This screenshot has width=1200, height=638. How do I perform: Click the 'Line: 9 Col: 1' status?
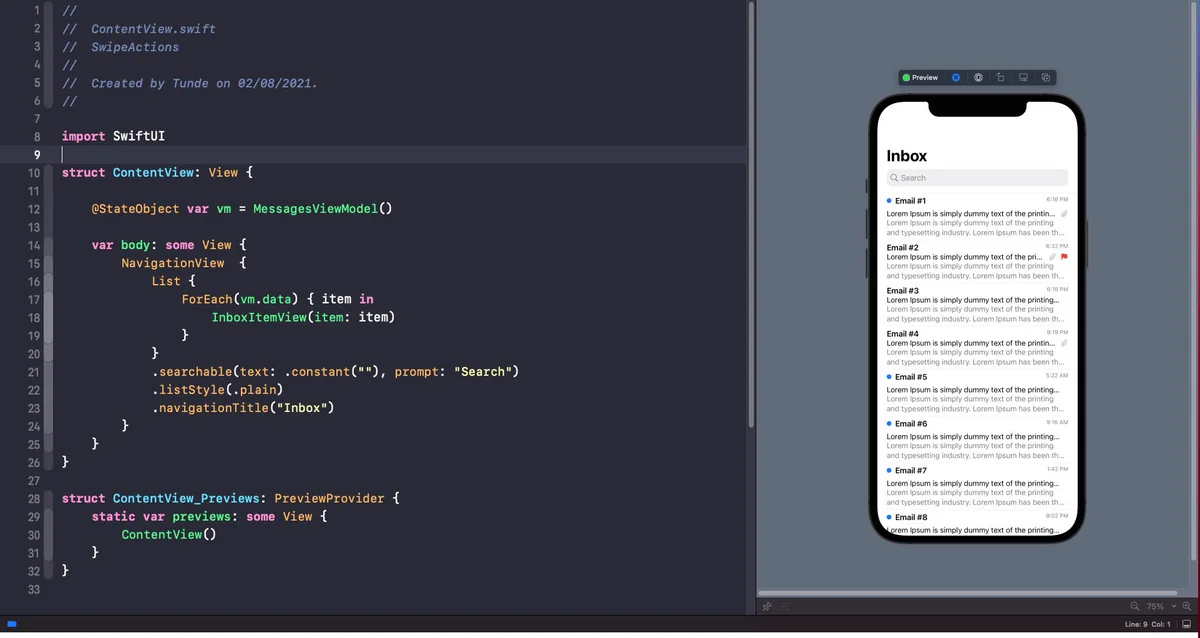(x=1147, y=624)
